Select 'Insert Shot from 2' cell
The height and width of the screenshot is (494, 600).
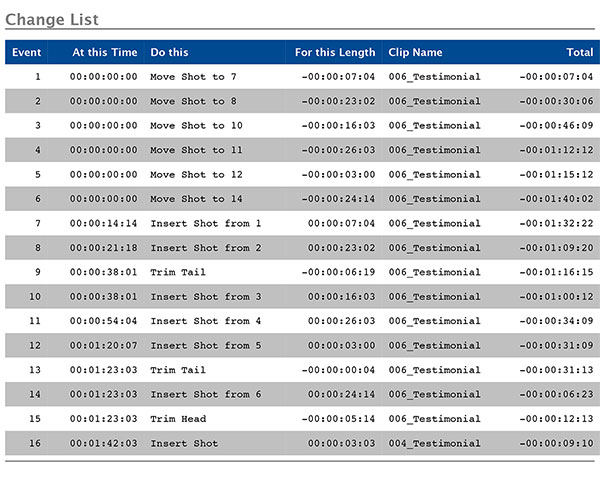point(206,248)
